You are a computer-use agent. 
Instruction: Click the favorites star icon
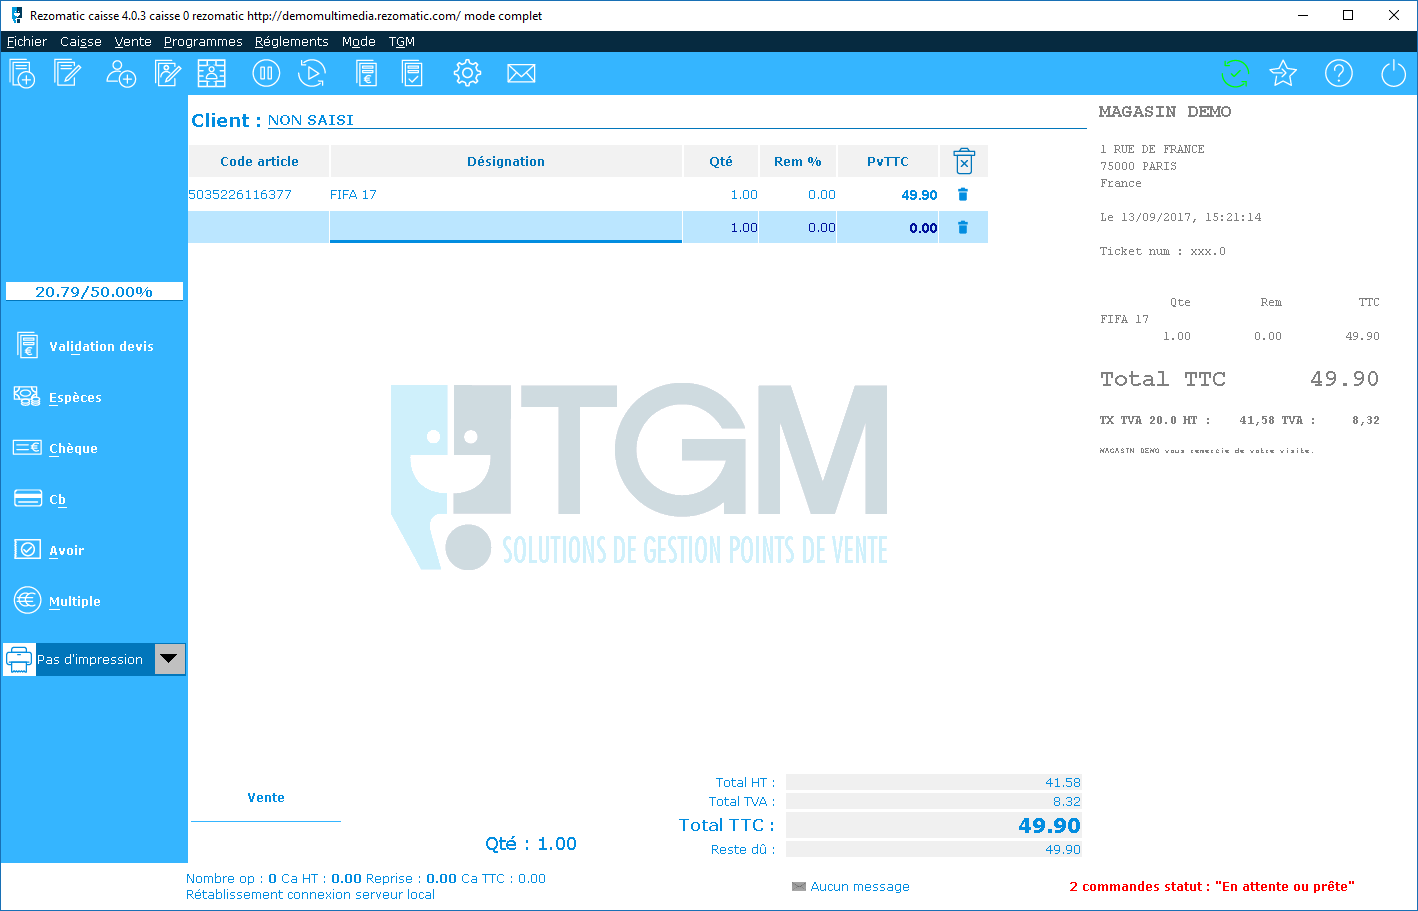coord(1283,73)
